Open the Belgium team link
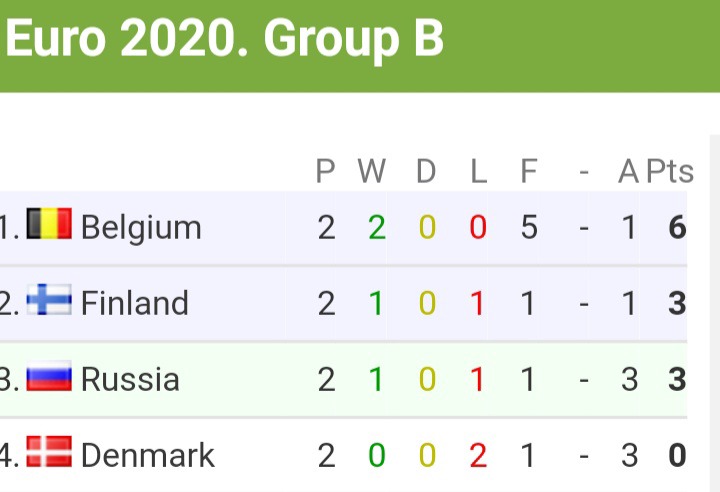 (141, 228)
